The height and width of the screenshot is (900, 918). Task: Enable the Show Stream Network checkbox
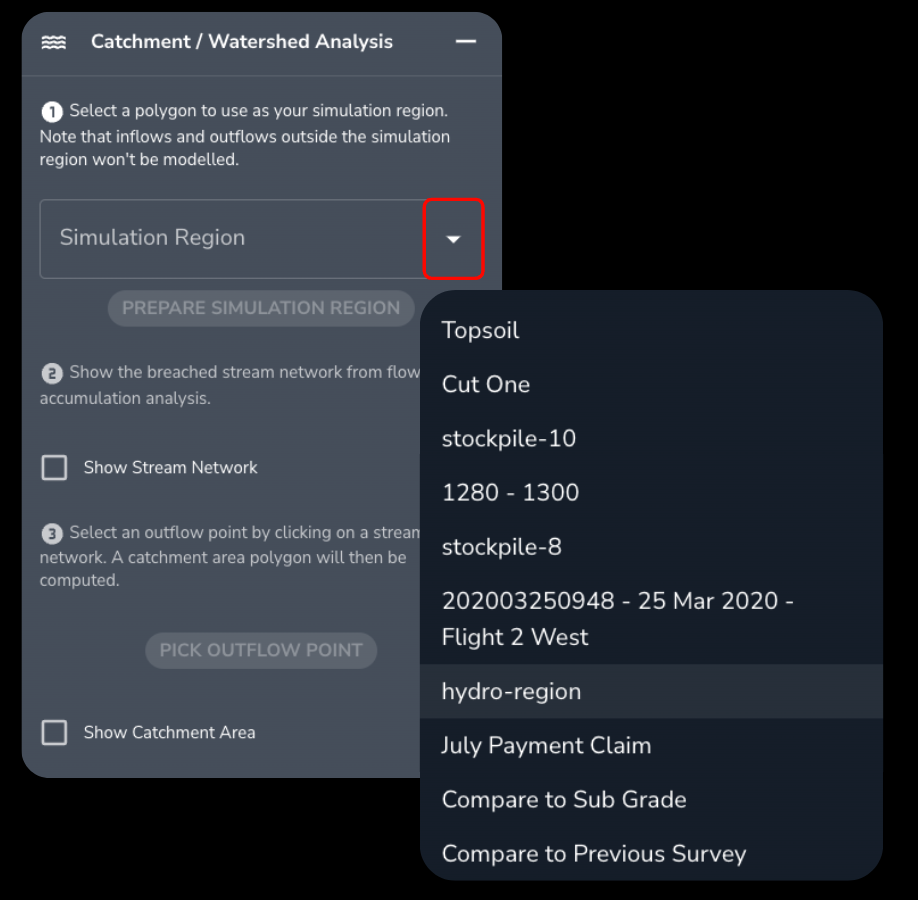(x=54, y=468)
